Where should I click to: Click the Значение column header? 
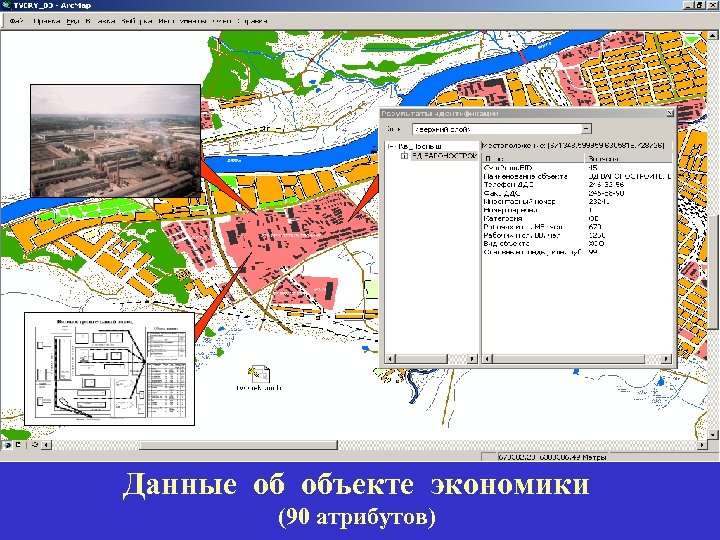tap(628, 158)
